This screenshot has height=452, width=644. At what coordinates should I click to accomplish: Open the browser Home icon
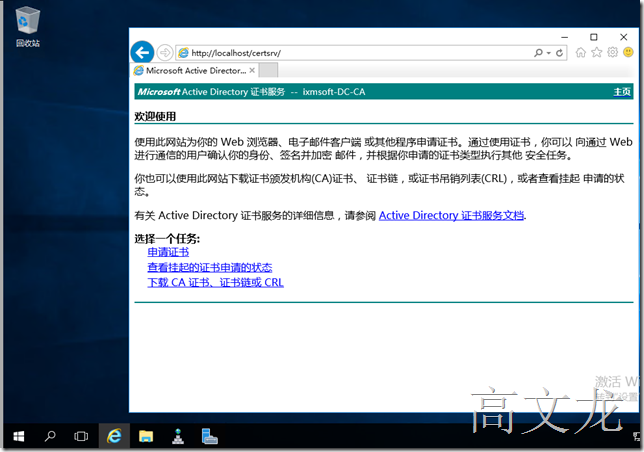point(581,52)
